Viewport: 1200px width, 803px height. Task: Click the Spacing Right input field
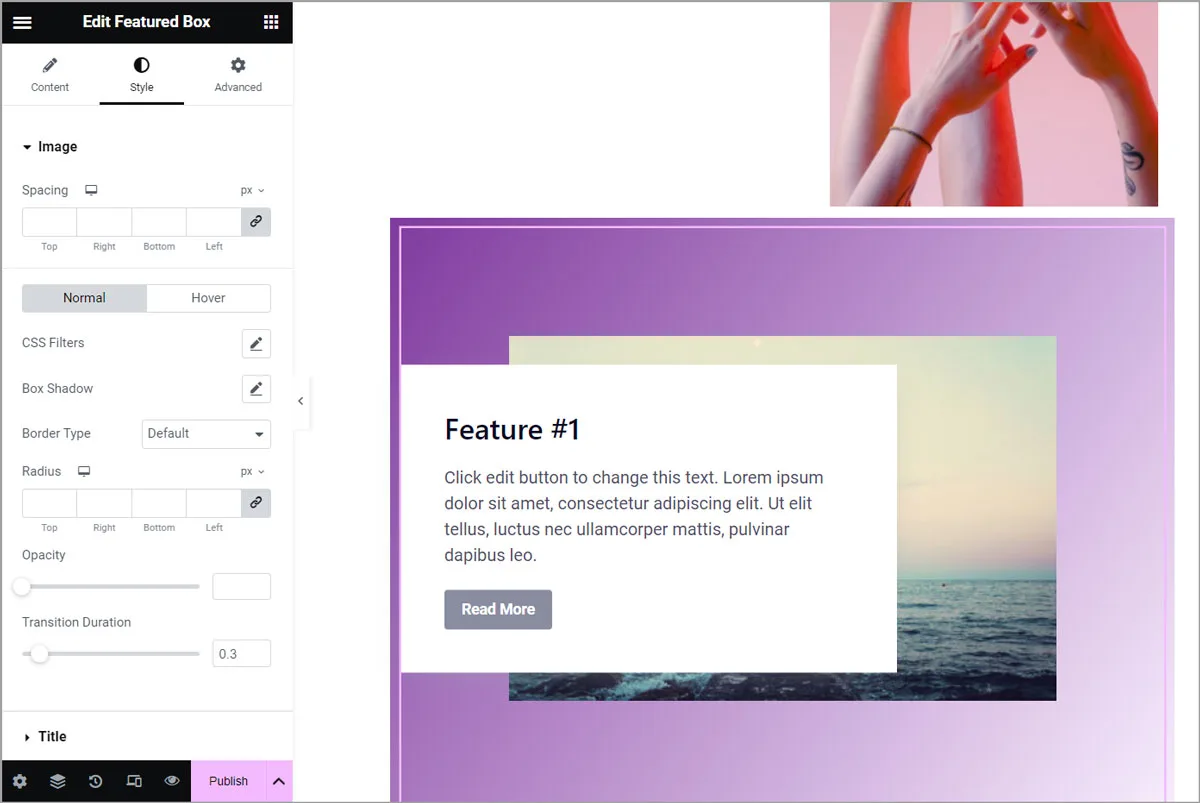104,222
